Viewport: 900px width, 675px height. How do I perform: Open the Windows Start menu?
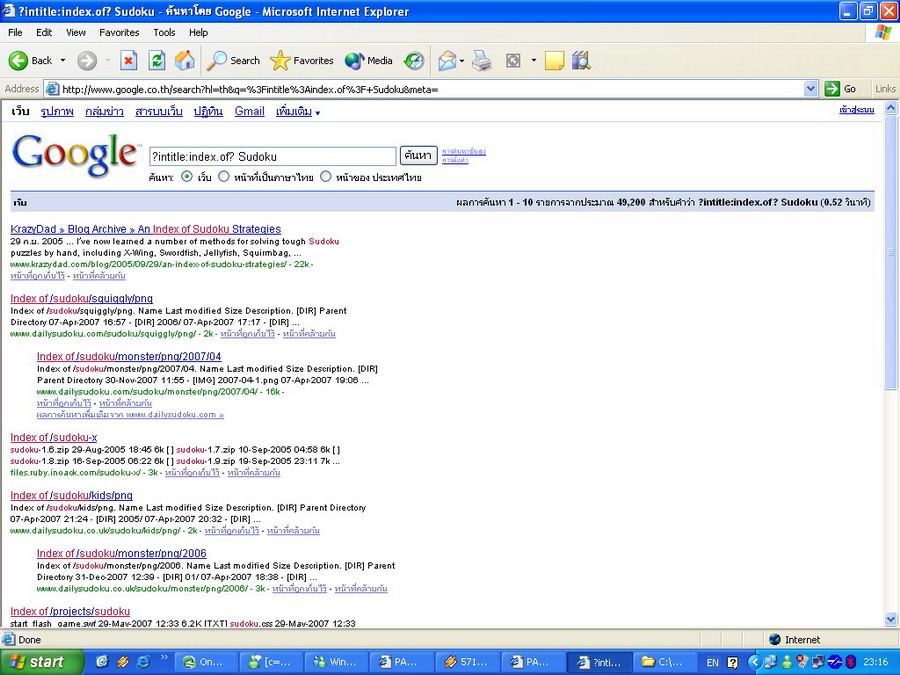[41, 662]
